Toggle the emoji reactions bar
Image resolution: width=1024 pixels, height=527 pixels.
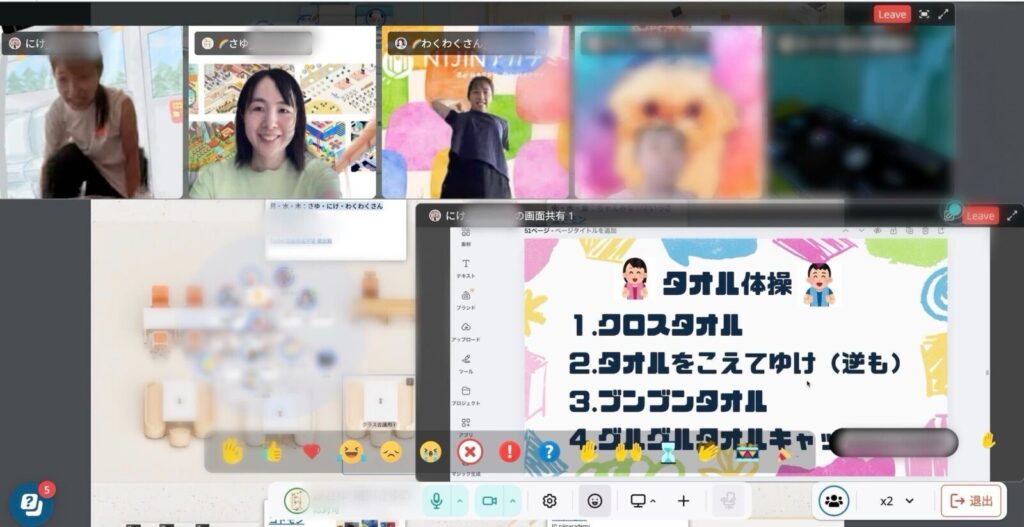coord(594,501)
